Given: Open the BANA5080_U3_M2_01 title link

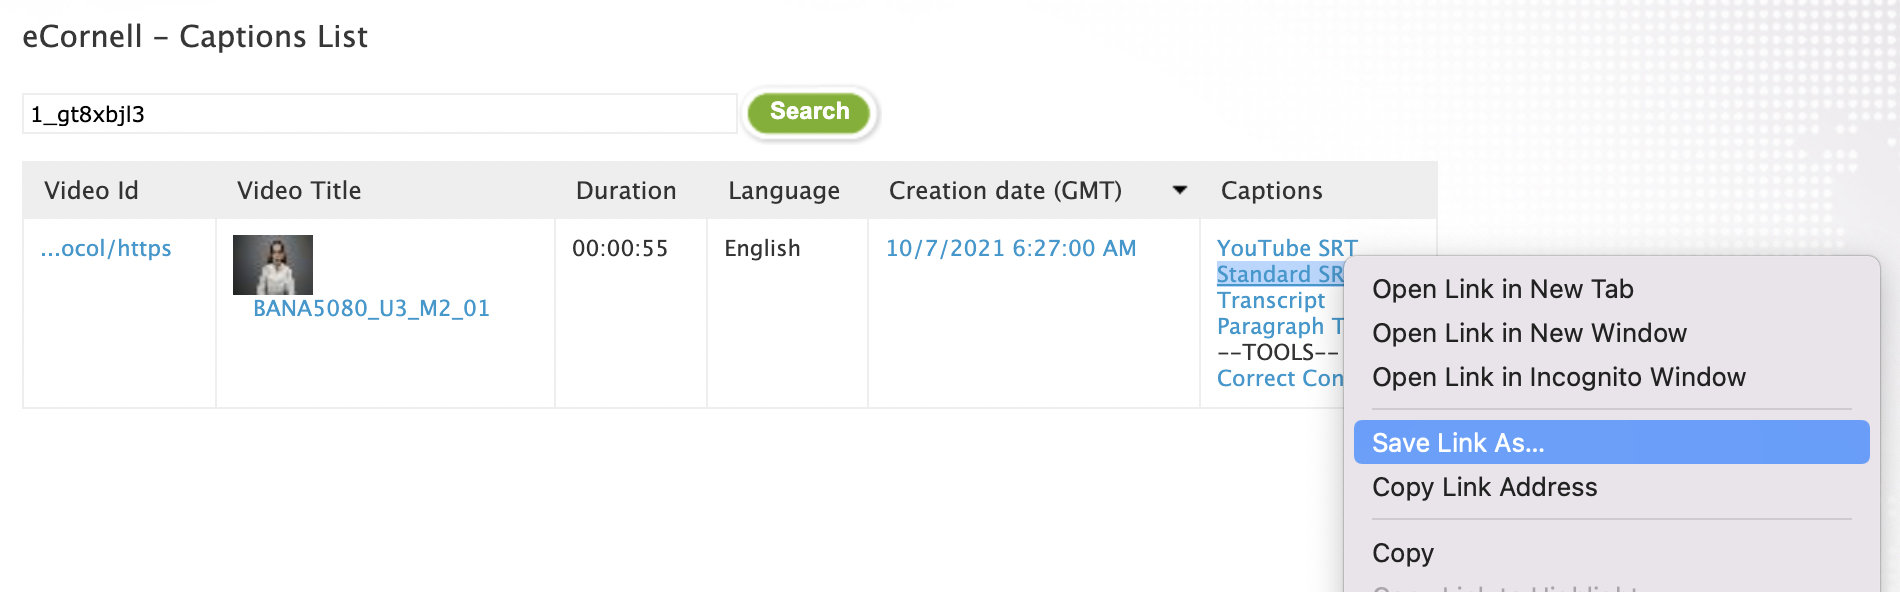Looking at the screenshot, I should pos(371,308).
